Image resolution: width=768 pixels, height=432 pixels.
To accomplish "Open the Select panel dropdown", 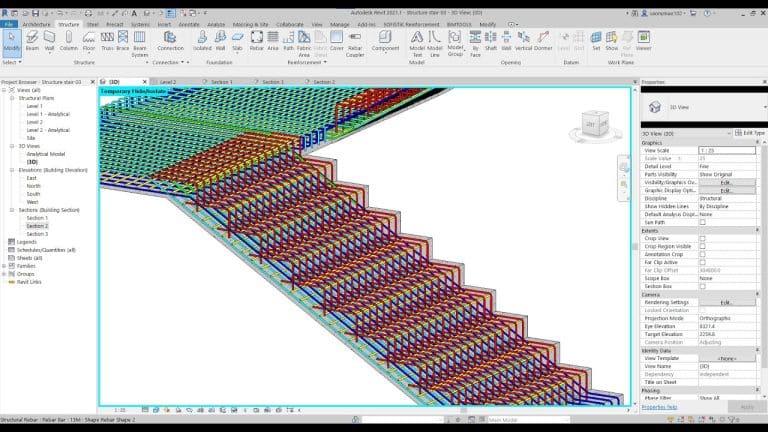I will (x=12, y=62).
